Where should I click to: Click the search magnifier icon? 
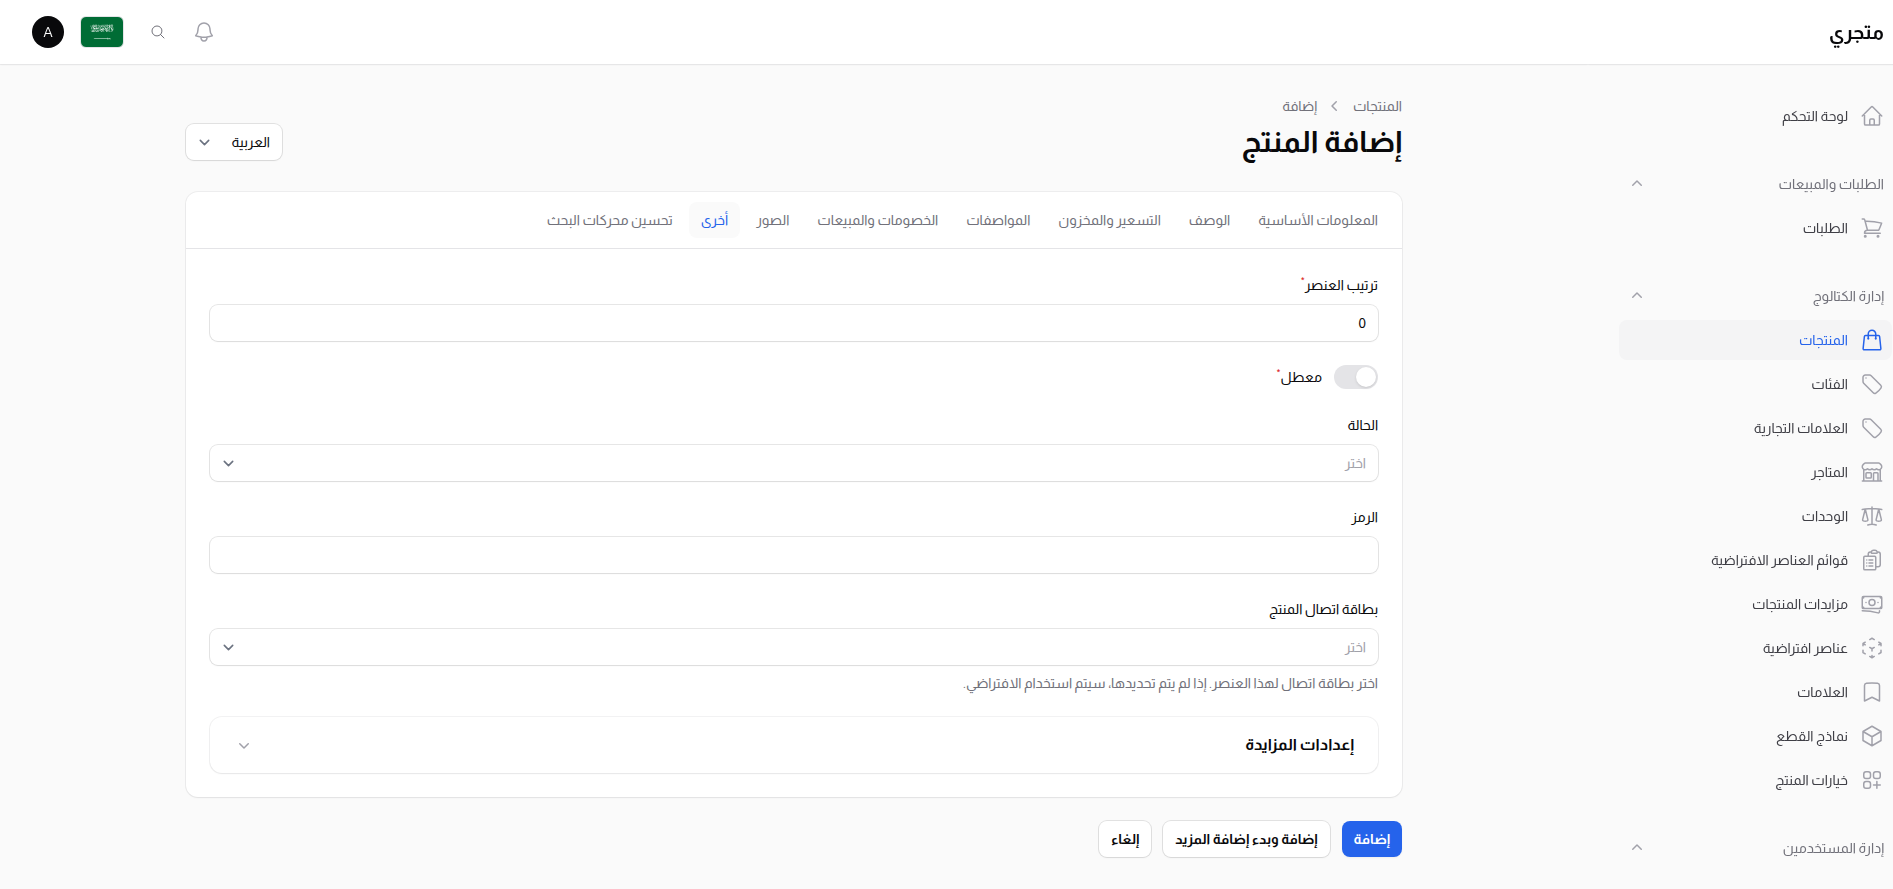pos(158,32)
